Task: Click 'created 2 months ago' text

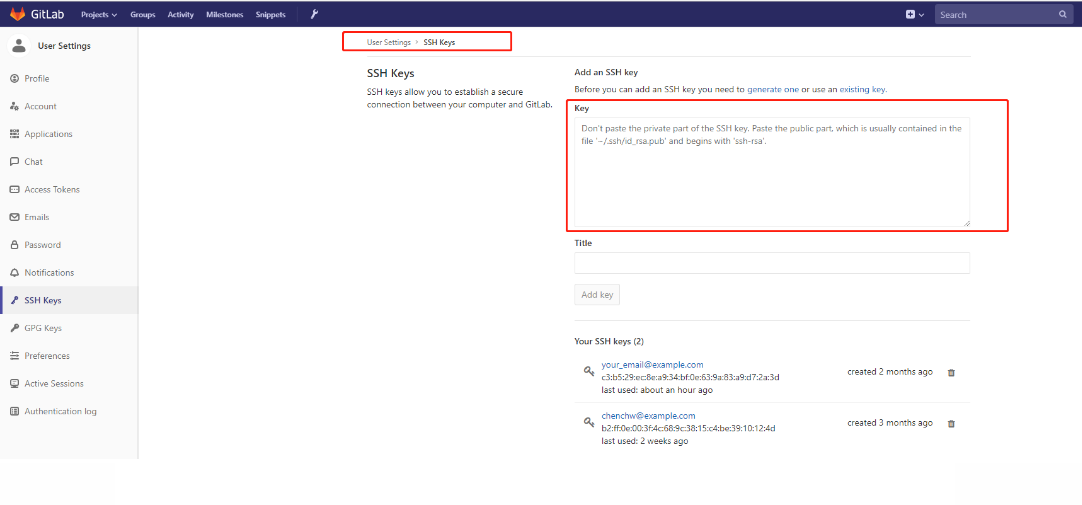Action: [x=890, y=372]
